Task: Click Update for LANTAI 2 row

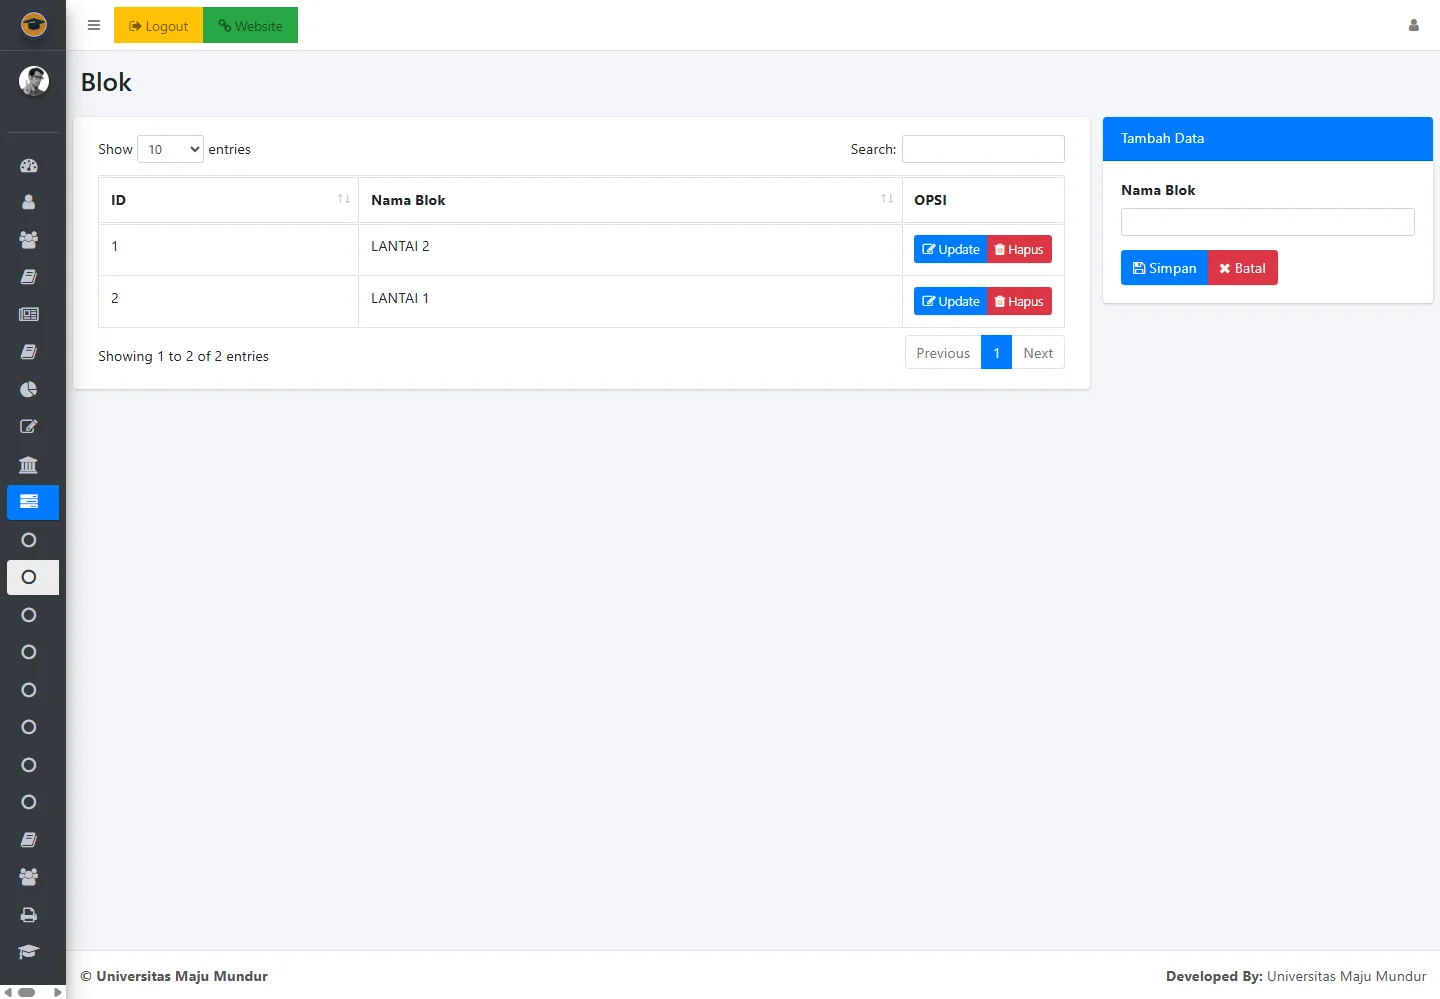Action: (x=950, y=250)
